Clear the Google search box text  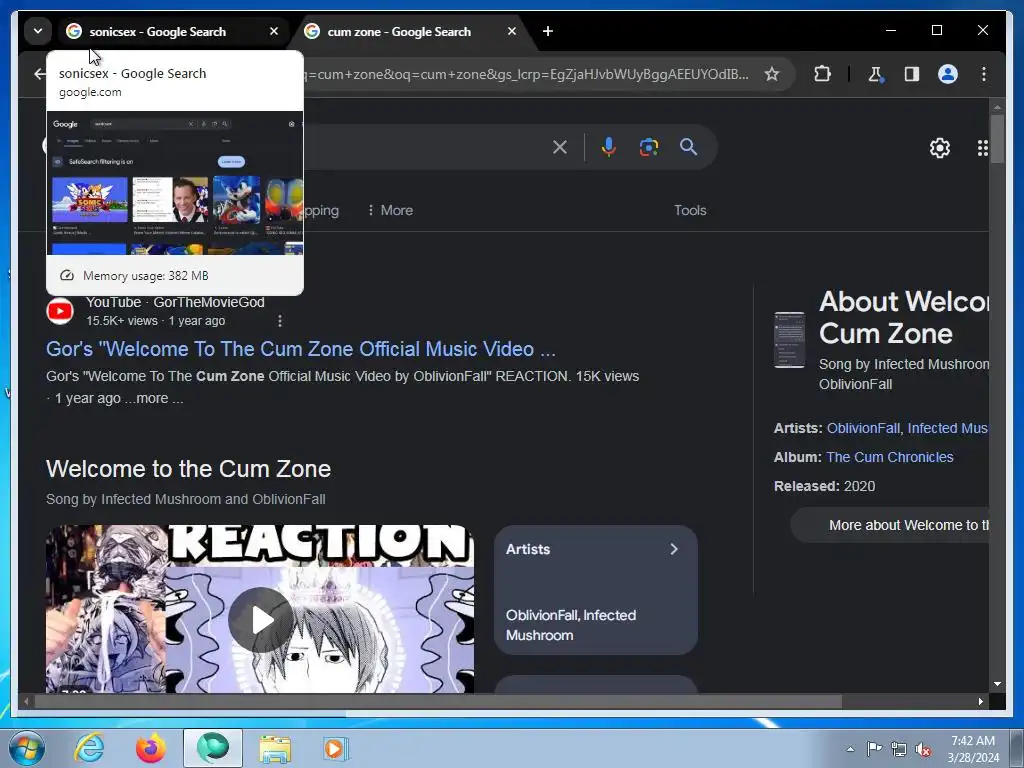(x=560, y=147)
